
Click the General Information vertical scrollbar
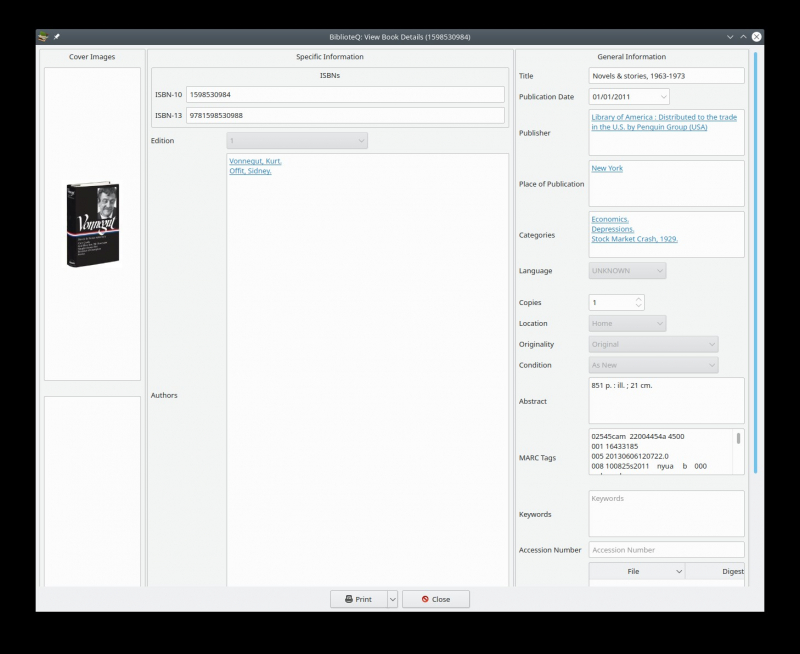pos(756,263)
